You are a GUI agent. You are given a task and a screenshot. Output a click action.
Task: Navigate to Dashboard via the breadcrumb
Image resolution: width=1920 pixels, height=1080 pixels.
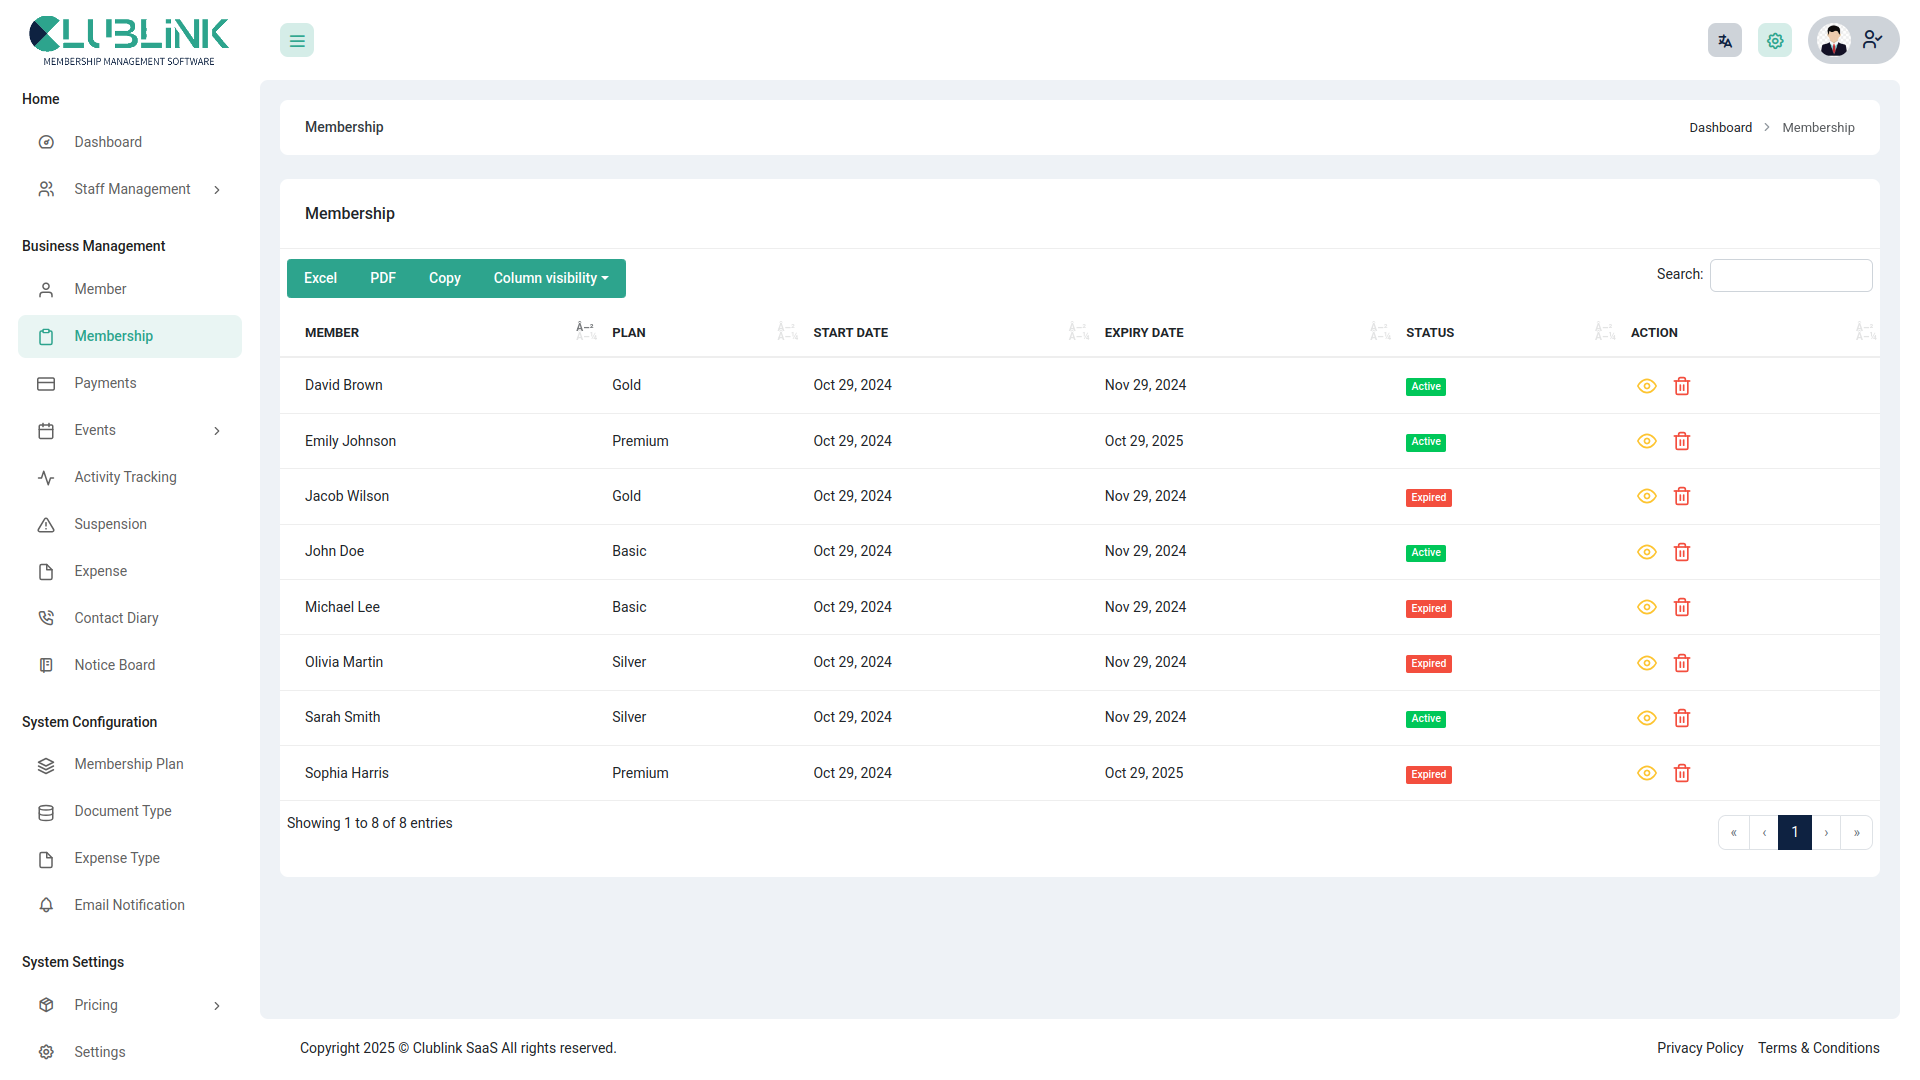1720,127
